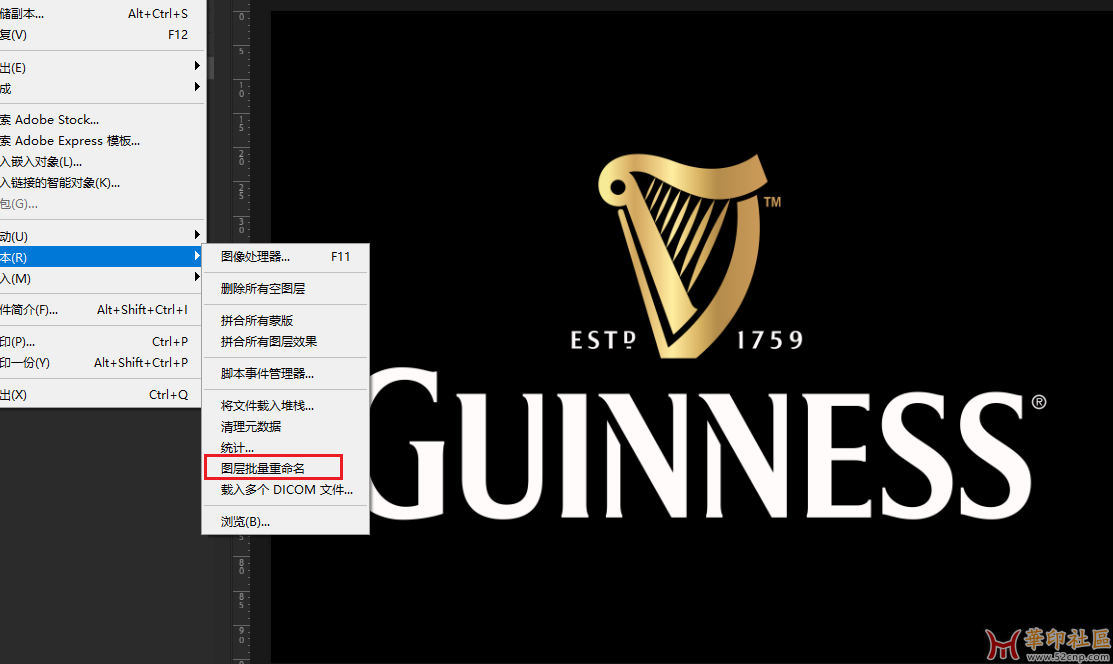Expand the 动(U) automate submenu
Image resolution: width=1113 pixels, height=664 pixels.
(102, 236)
